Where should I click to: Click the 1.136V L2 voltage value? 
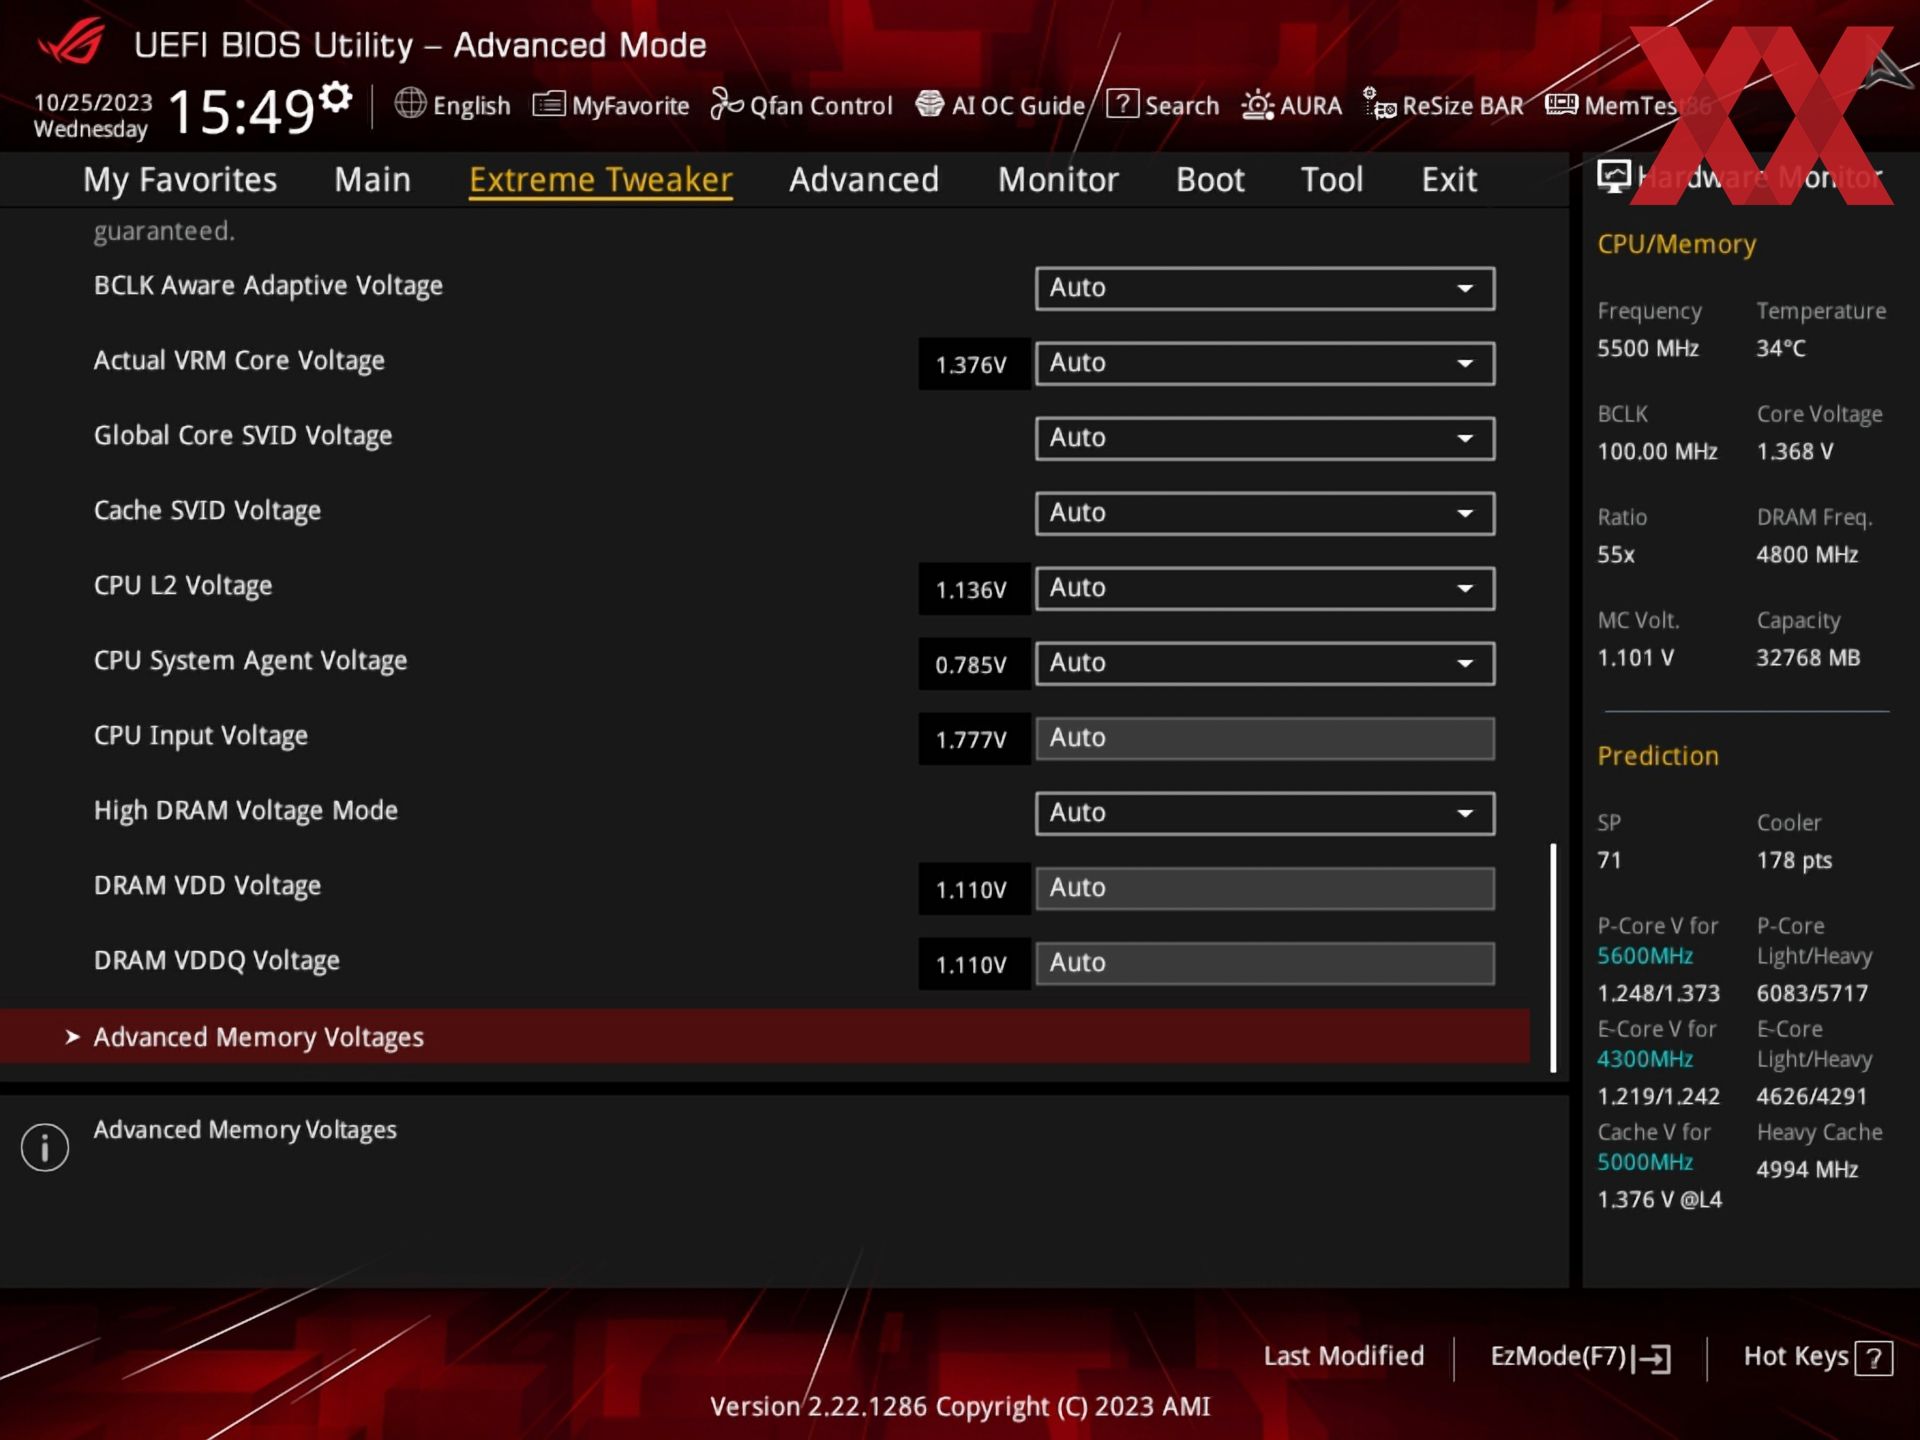[x=972, y=589]
